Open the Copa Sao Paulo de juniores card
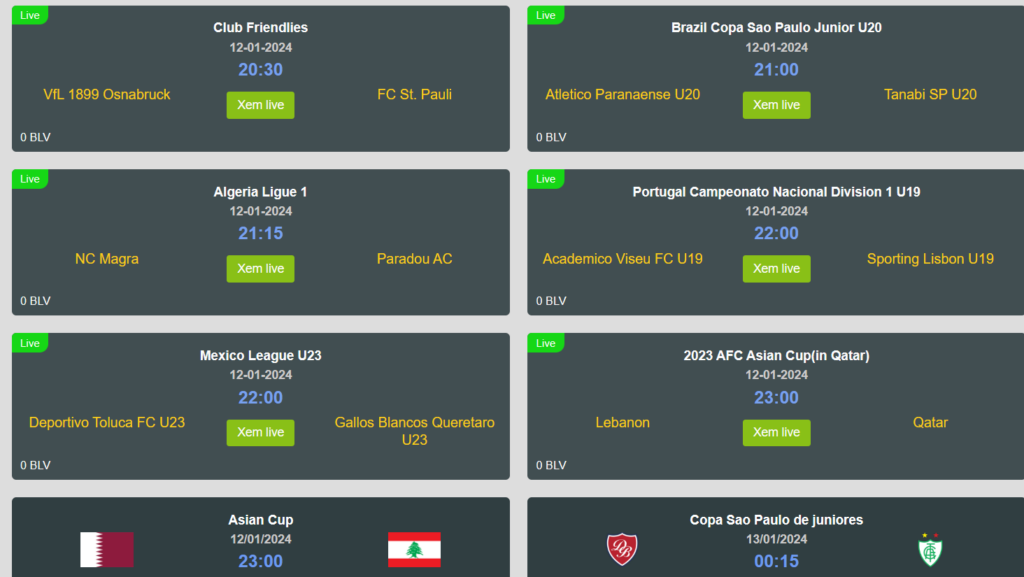The image size is (1024, 577). coord(776,537)
